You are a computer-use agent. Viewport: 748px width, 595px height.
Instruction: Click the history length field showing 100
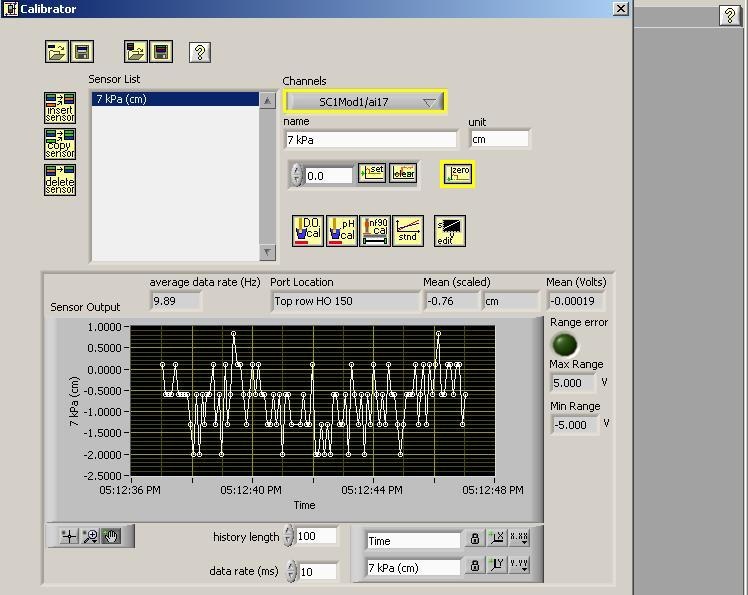click(316, 536)
